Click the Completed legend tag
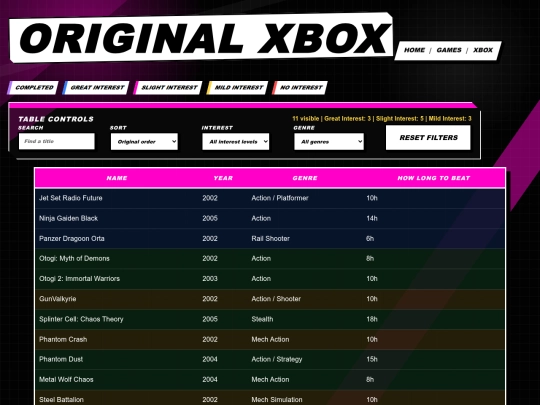Screen dimensions: 540x405 click(x=33, y=87)
